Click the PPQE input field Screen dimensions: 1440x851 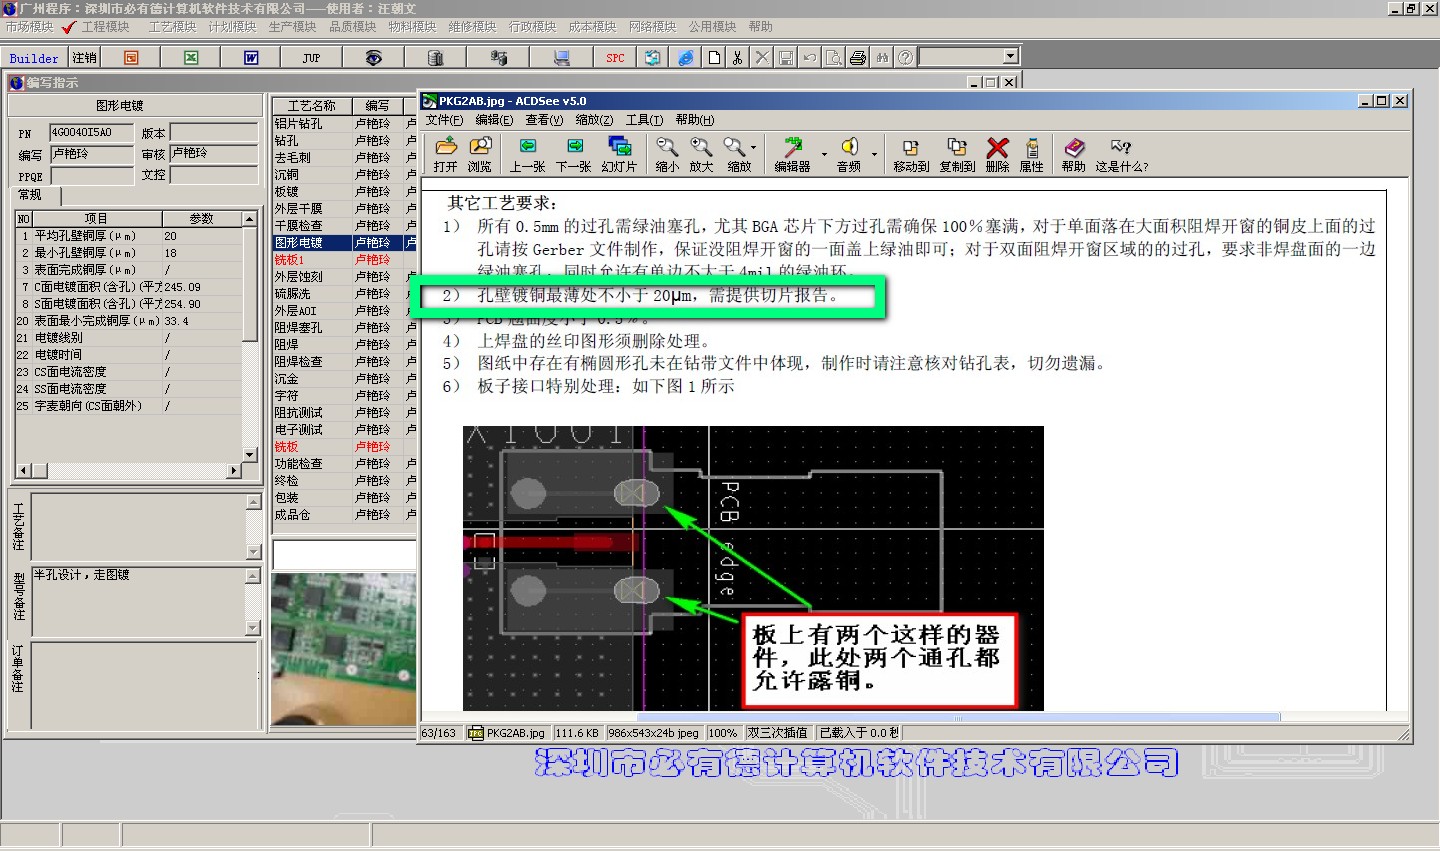pos(91,176)
